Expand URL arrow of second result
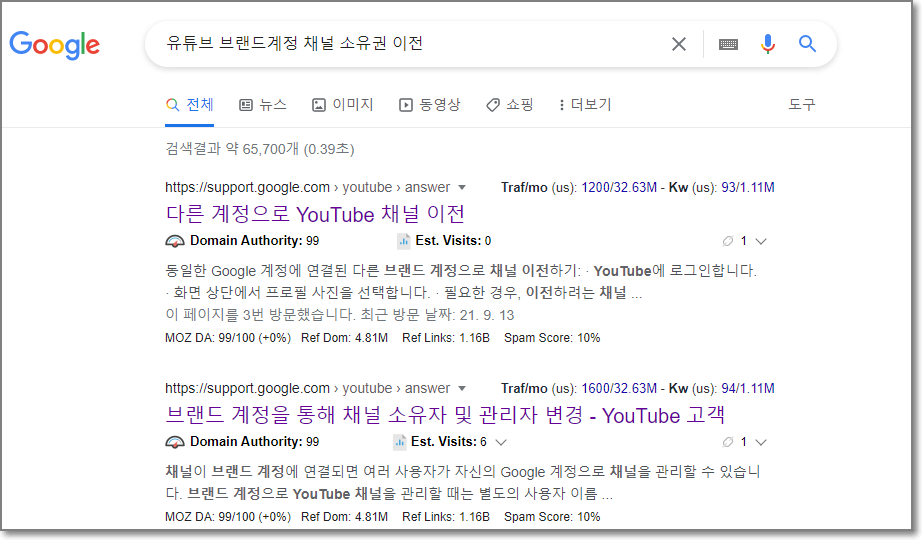This screenshot has width=922, height=540. (462, 389)
